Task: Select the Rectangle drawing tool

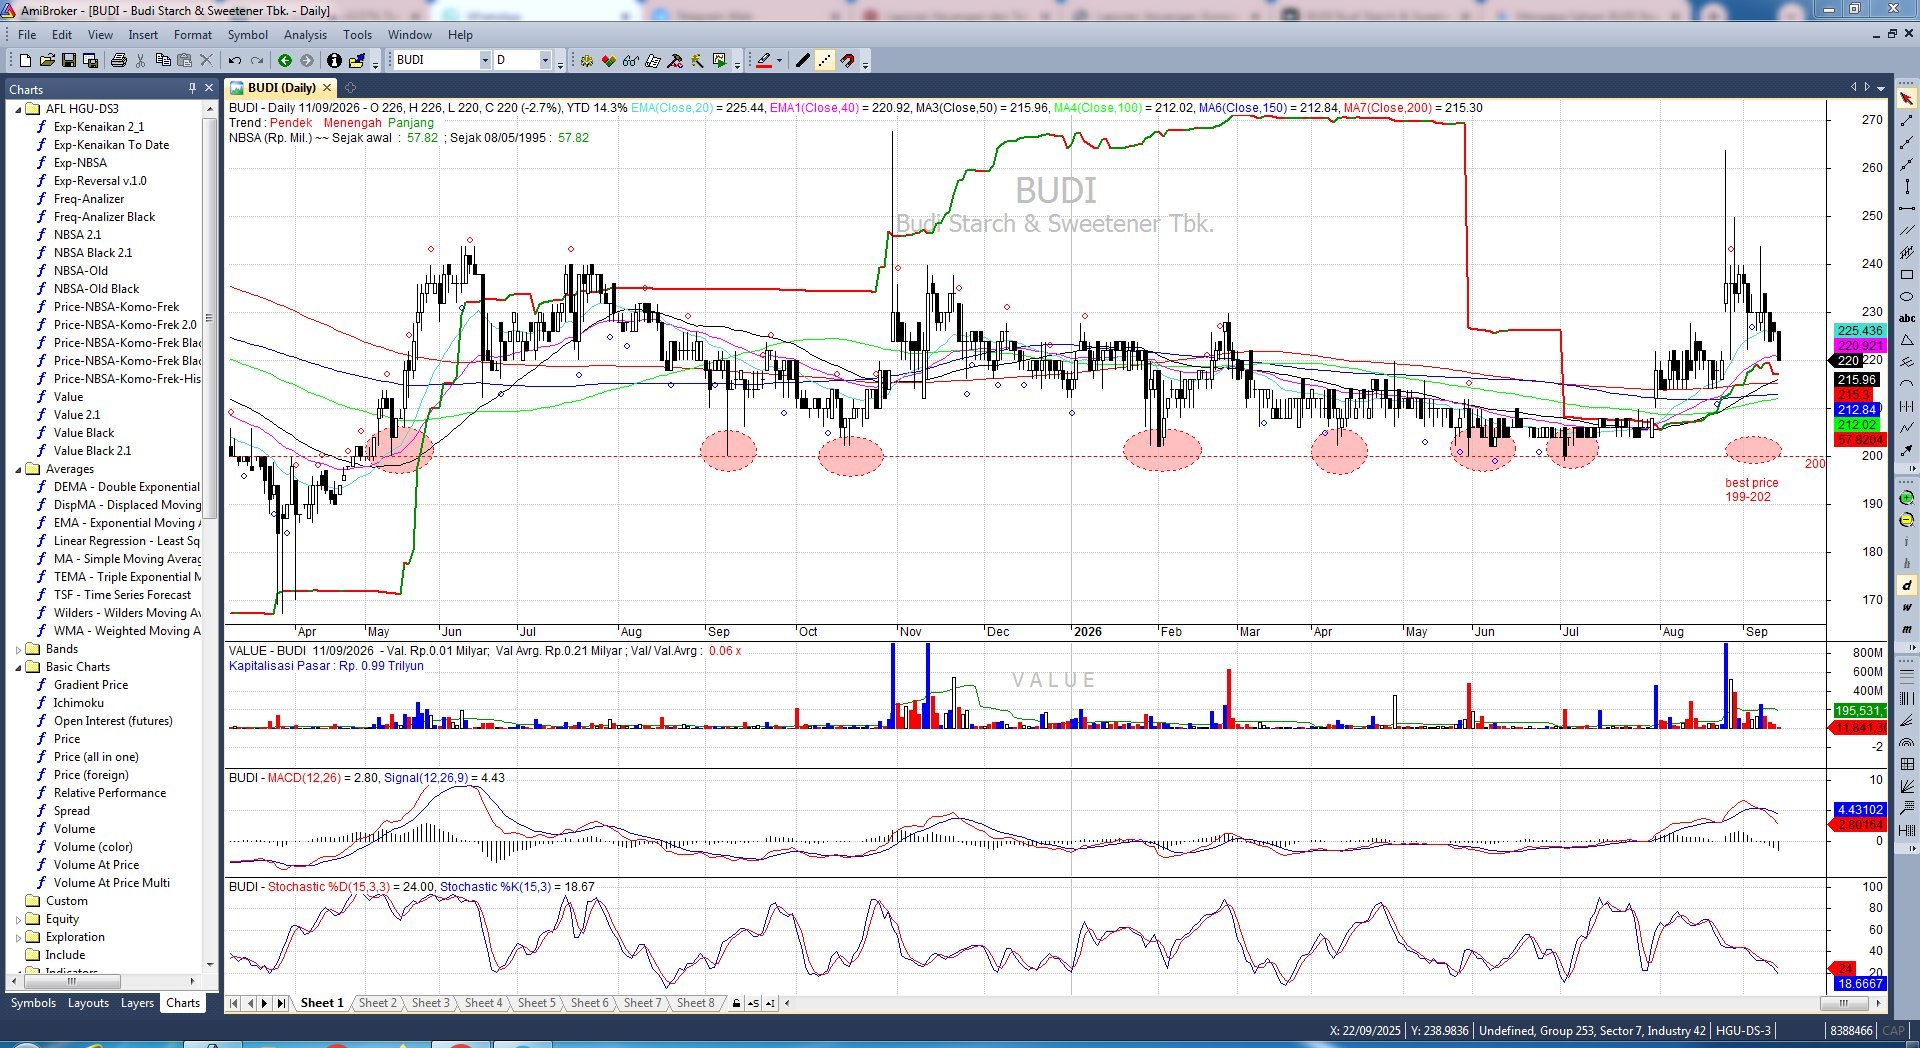Action: (1907, 274)
